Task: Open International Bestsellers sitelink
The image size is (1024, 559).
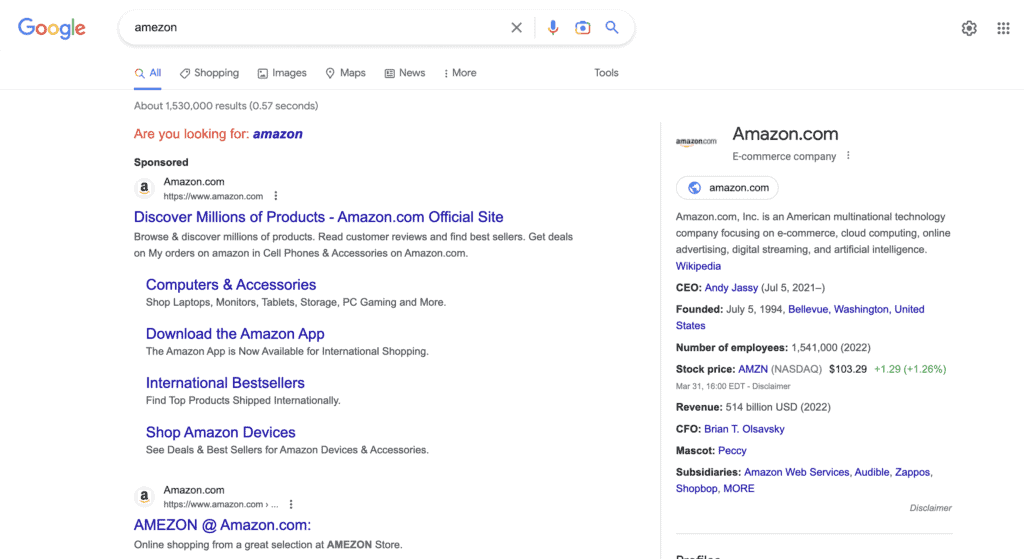Action: (x=225, y=383)
